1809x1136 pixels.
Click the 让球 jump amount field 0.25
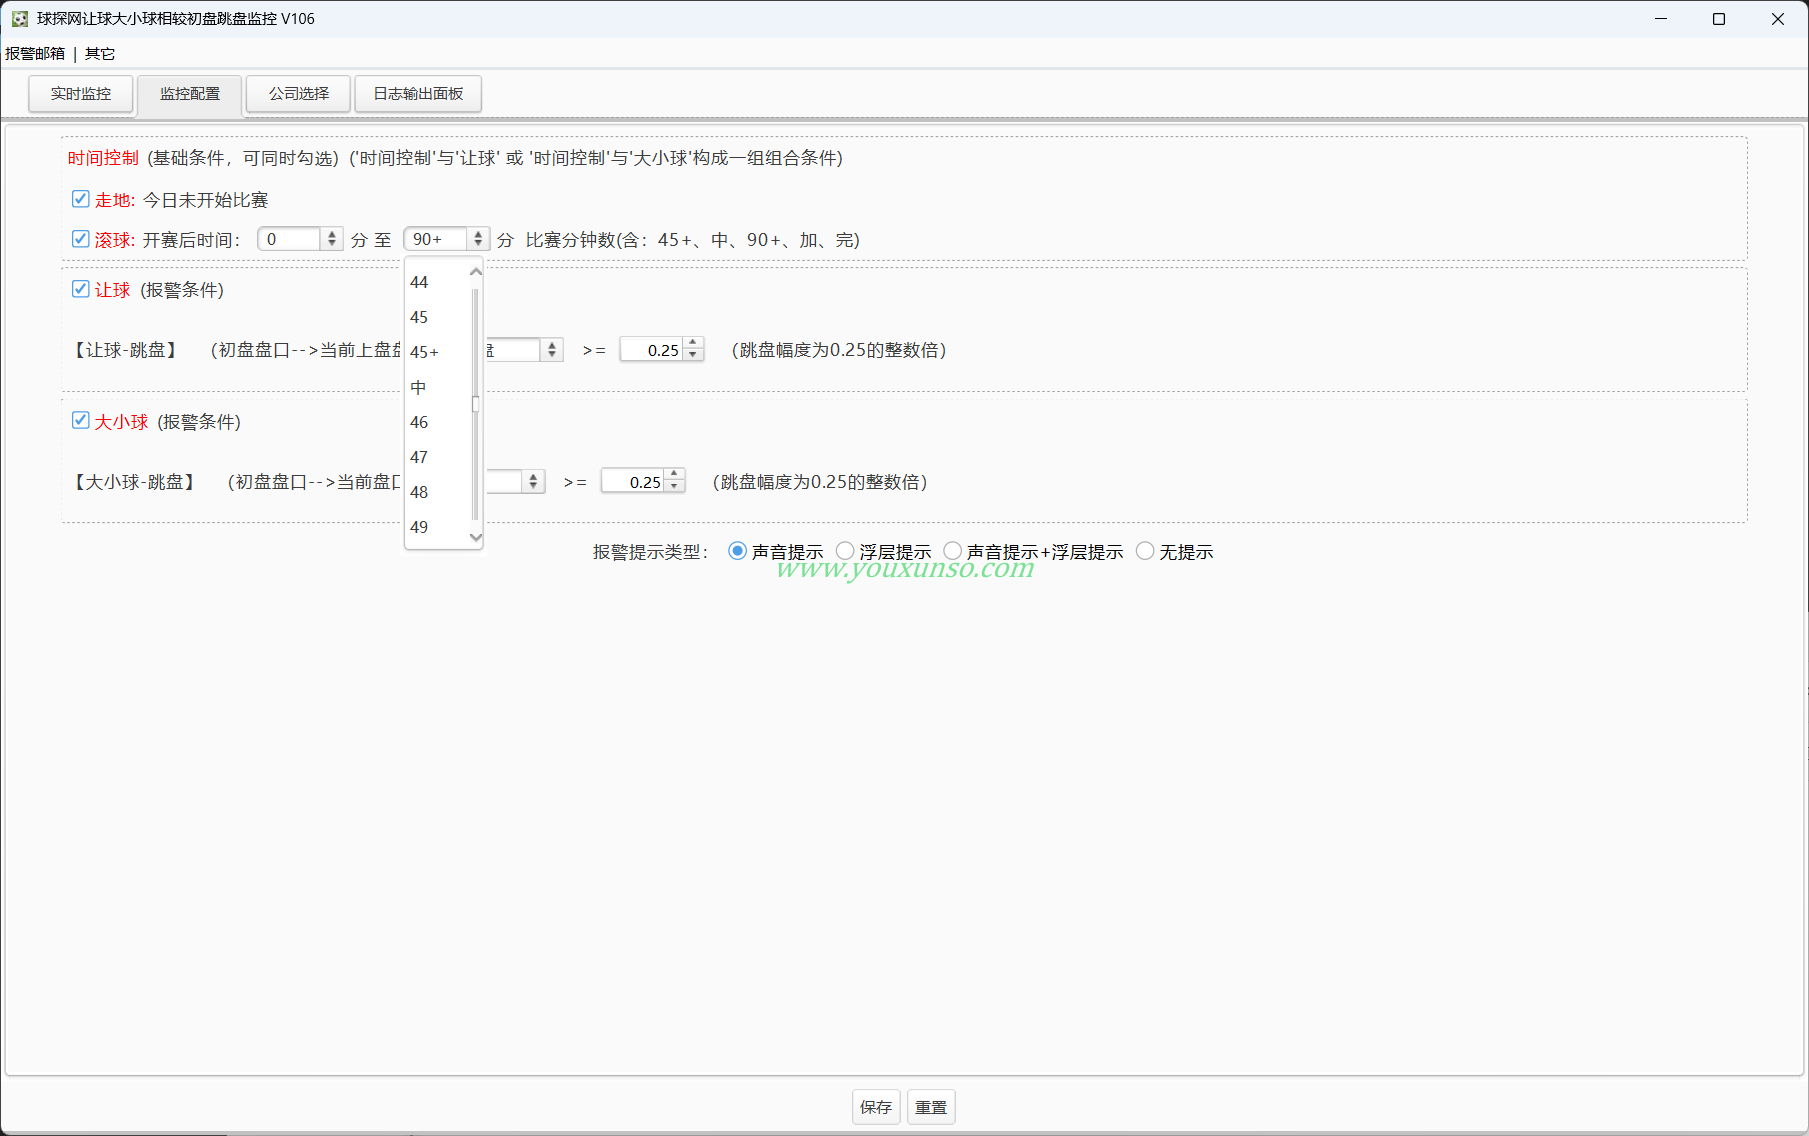[x=652, y=350]
